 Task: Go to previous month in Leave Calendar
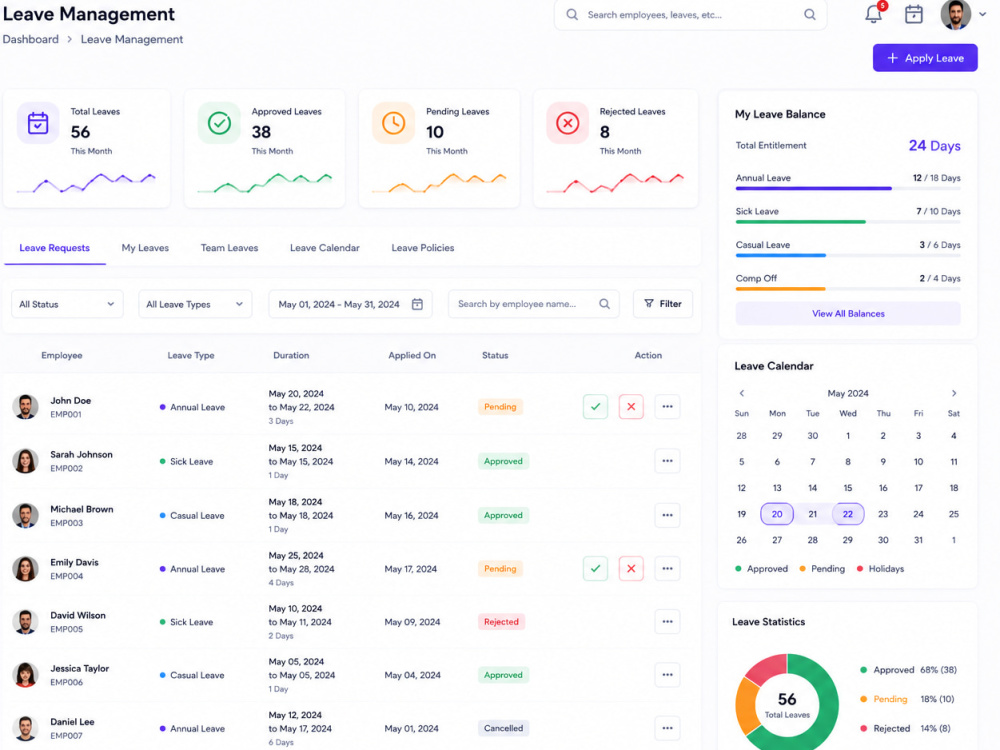tap(742, 393)
